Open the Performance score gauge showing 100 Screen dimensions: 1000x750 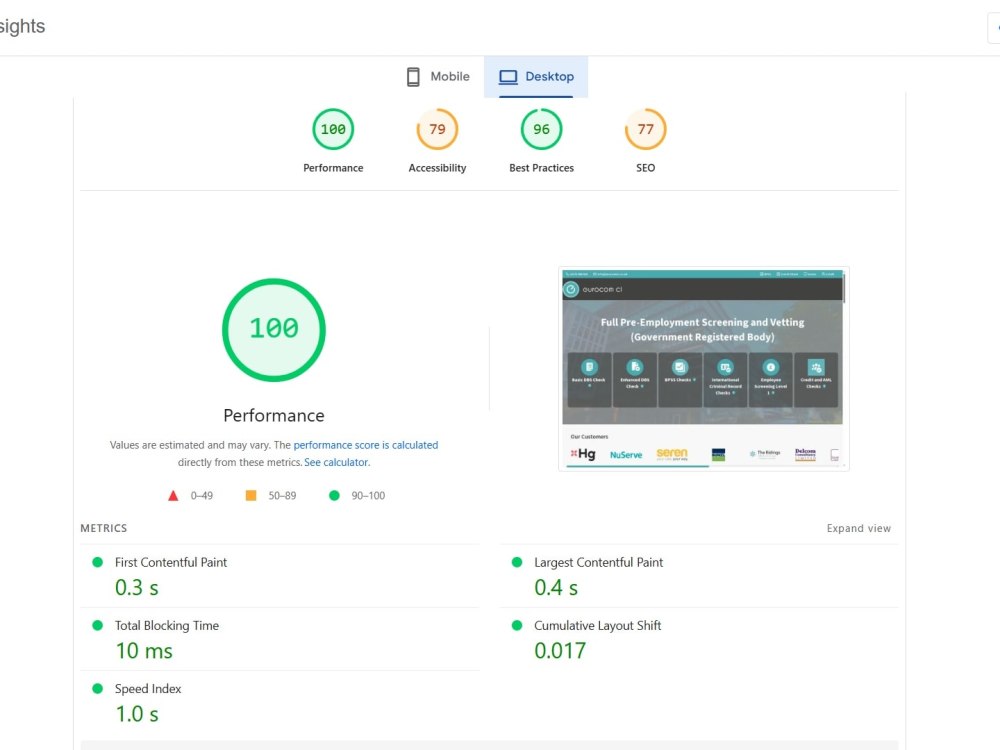[x=333, y=129]
